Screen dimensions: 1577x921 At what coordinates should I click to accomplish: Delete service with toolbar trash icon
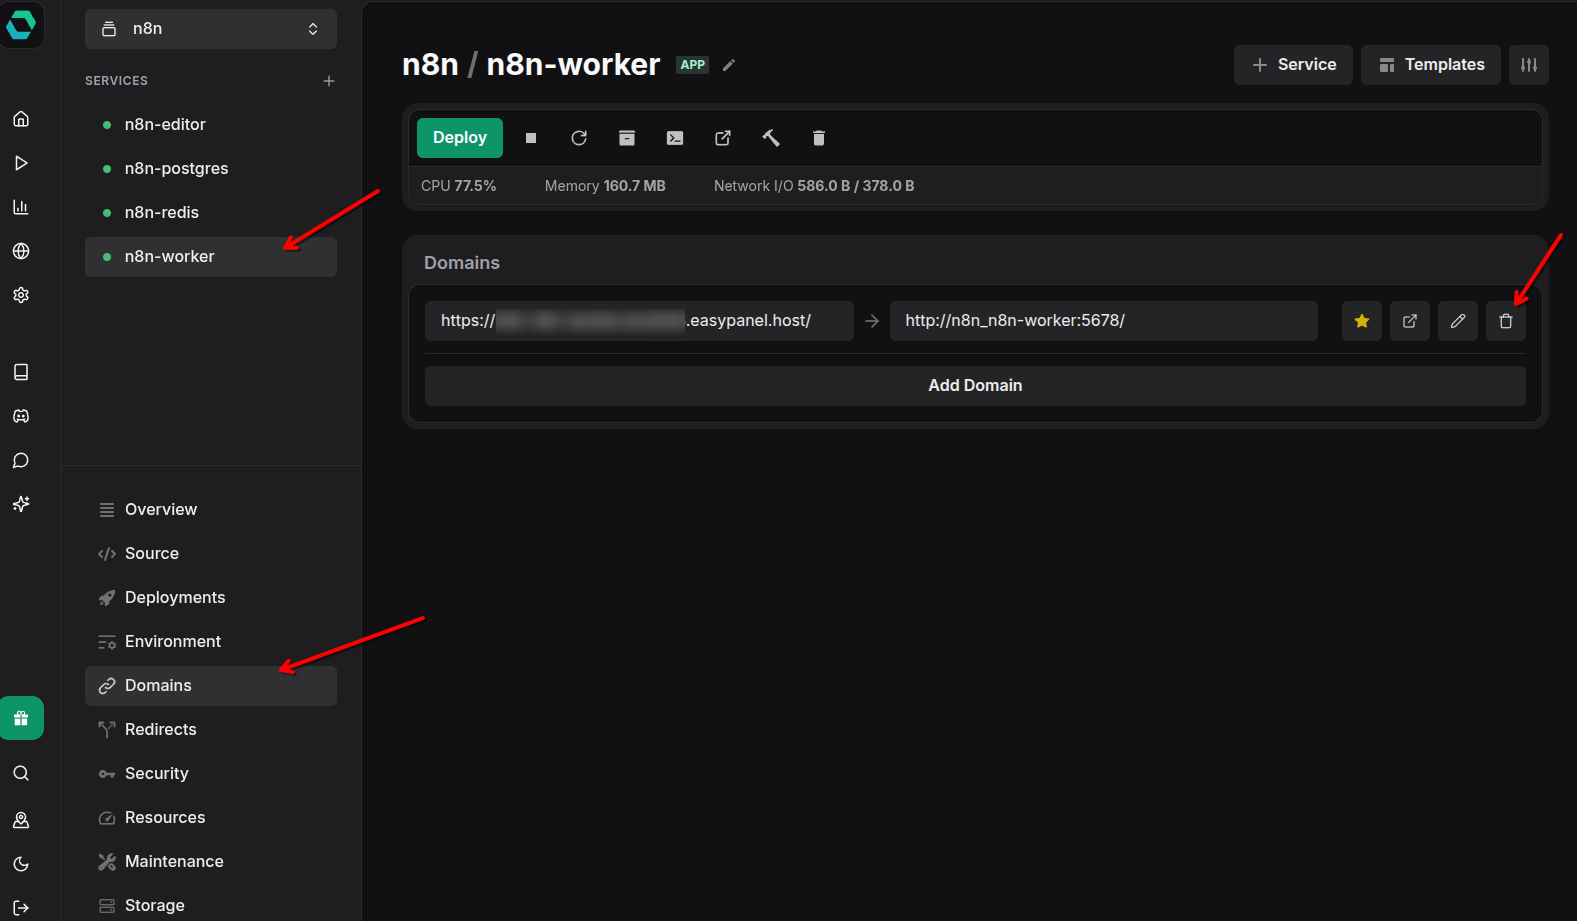(819, 138)
